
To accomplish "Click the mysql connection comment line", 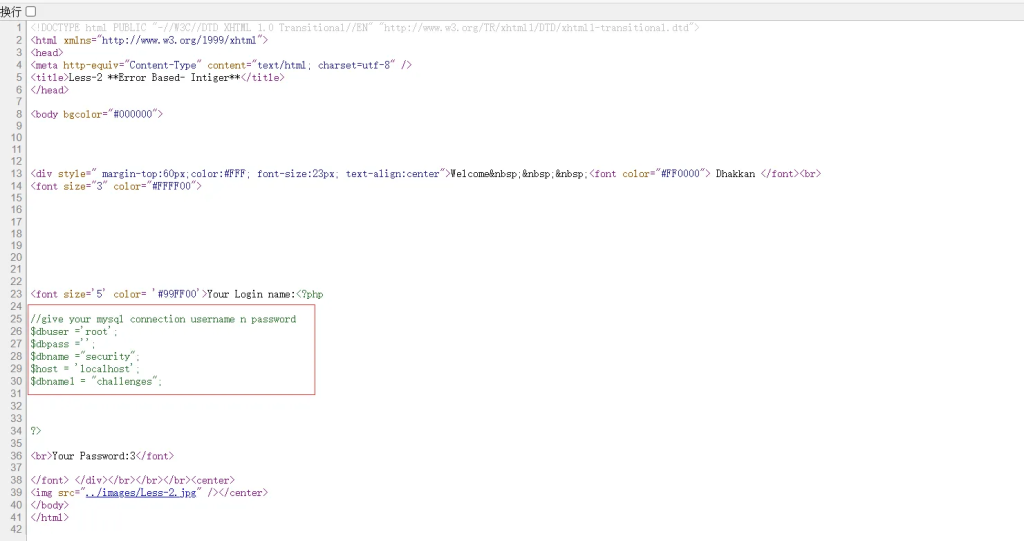I will [x=163, y=319].
